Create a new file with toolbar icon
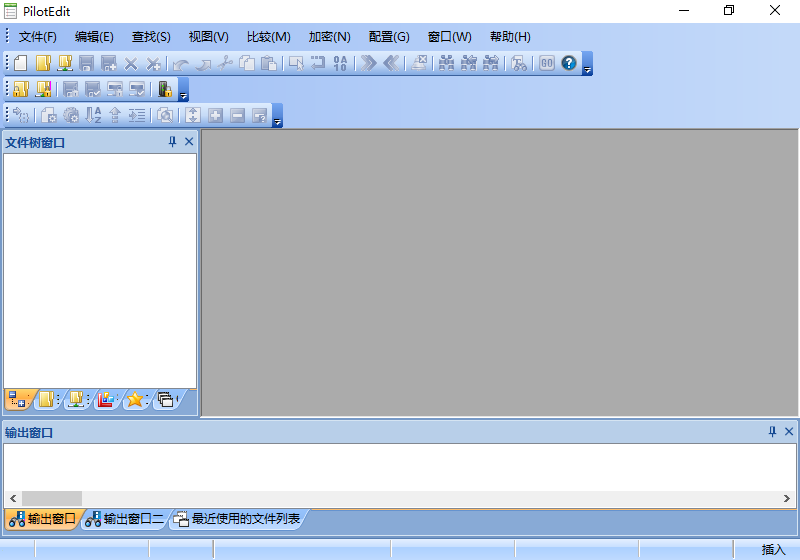The image size is (800, 560). click(20, 63)
